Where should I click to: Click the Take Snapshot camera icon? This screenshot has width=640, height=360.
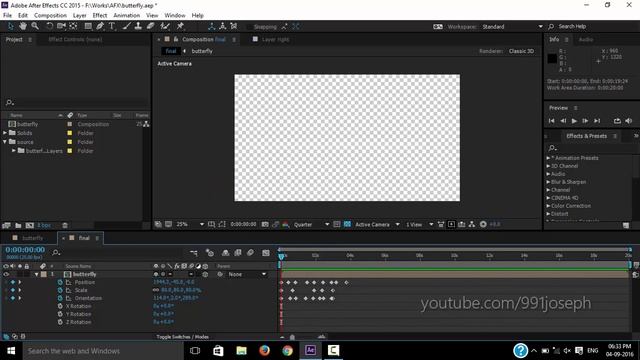coord(265,224)
